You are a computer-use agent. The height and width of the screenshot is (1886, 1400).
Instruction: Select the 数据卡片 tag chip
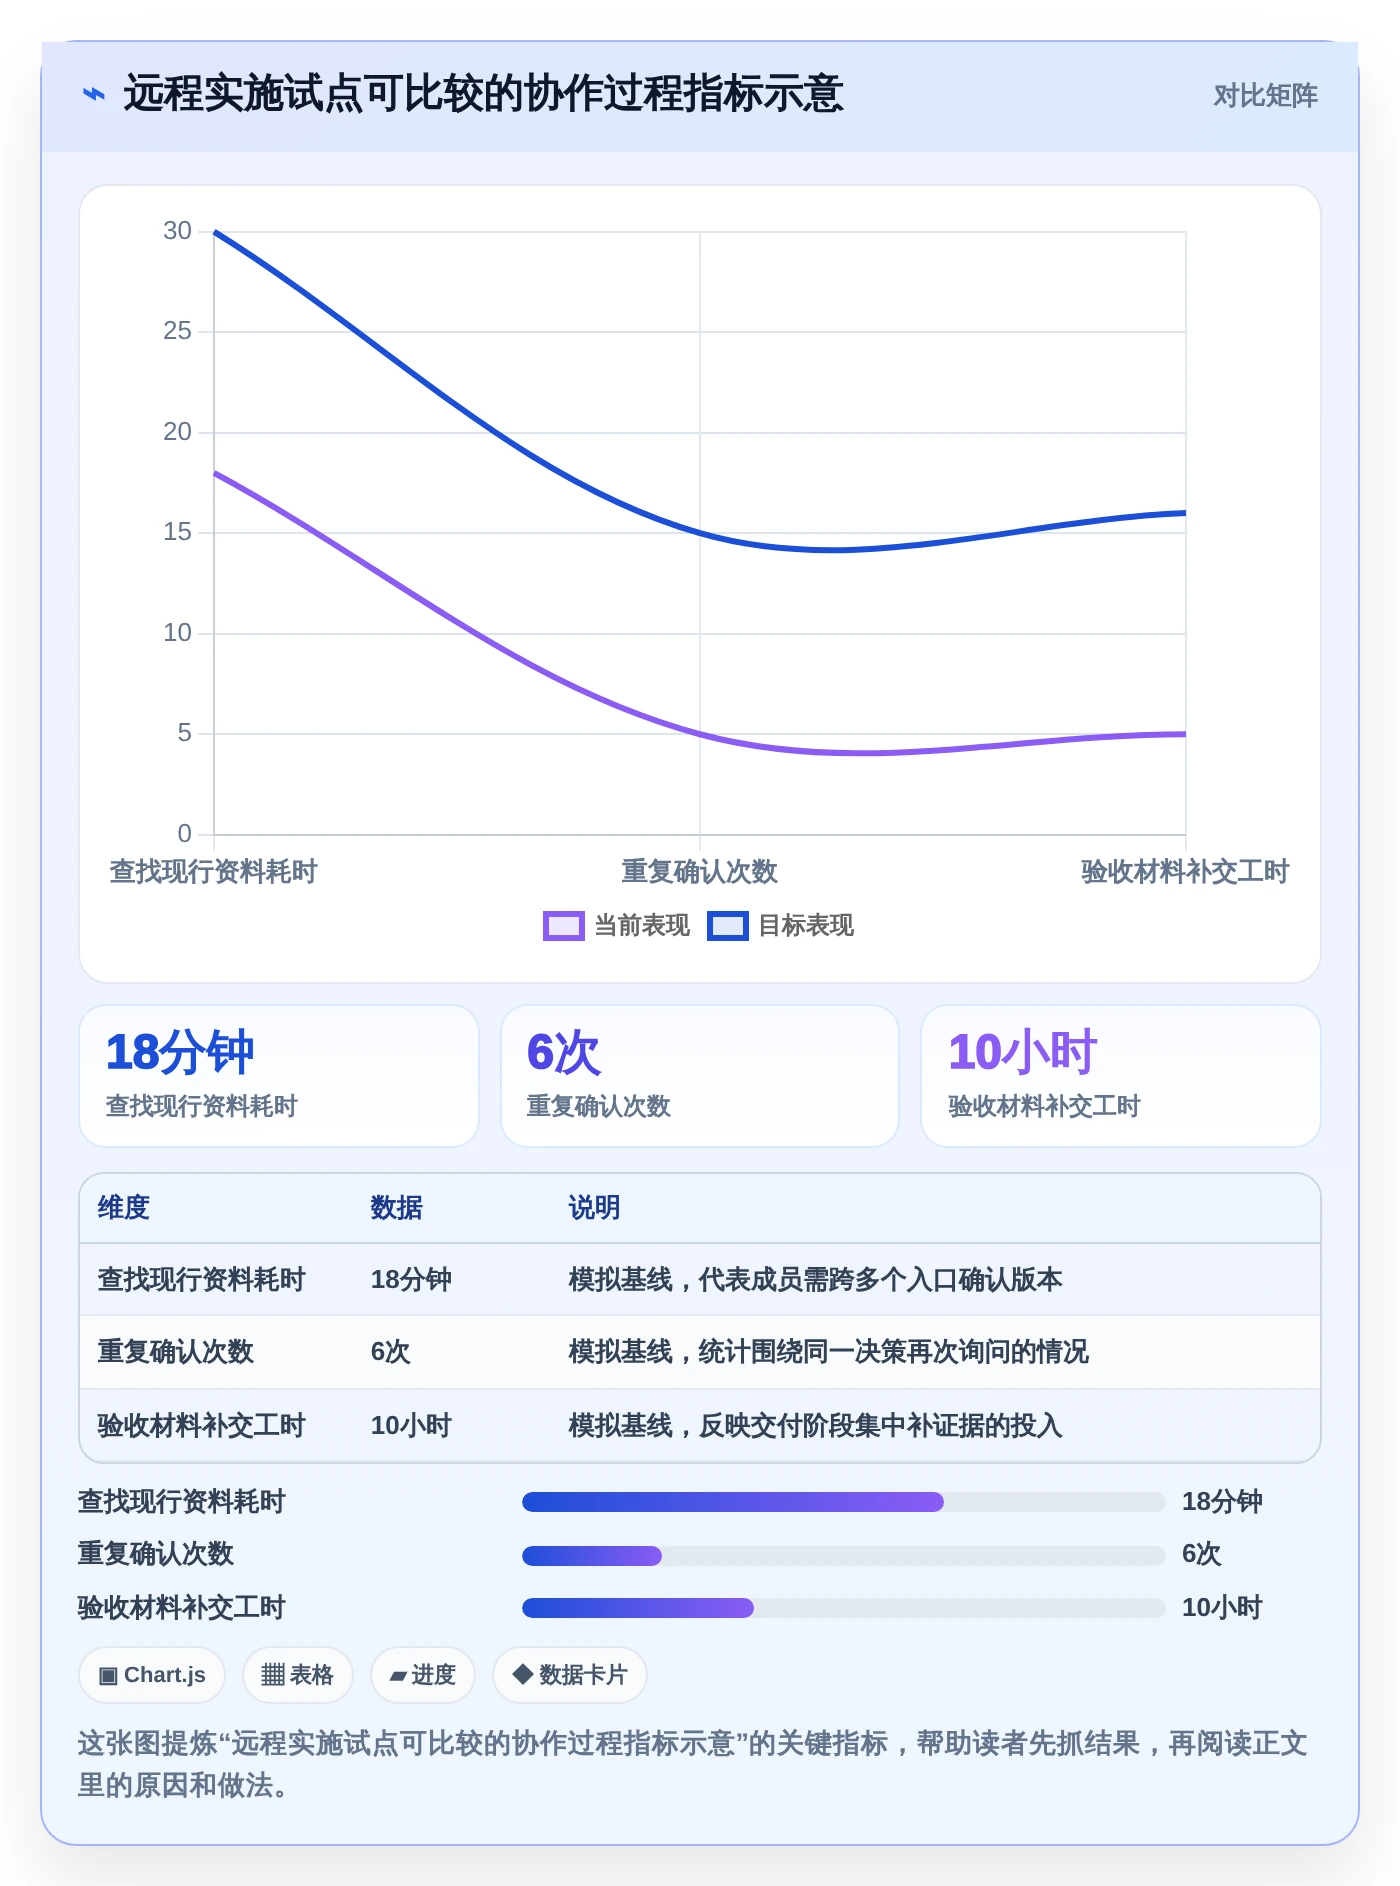(570, 1675)
